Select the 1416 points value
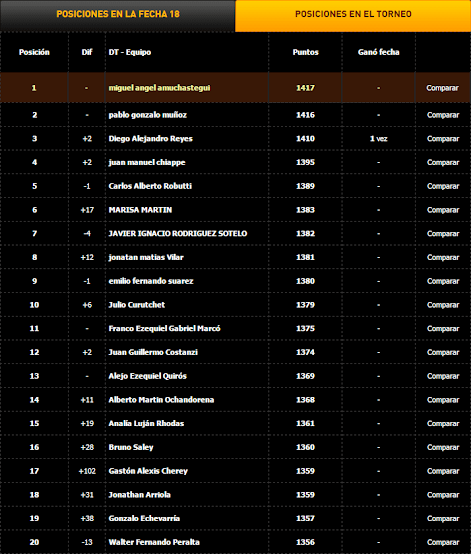The height and width of the screenshot is (554, 471). [305, 115]
